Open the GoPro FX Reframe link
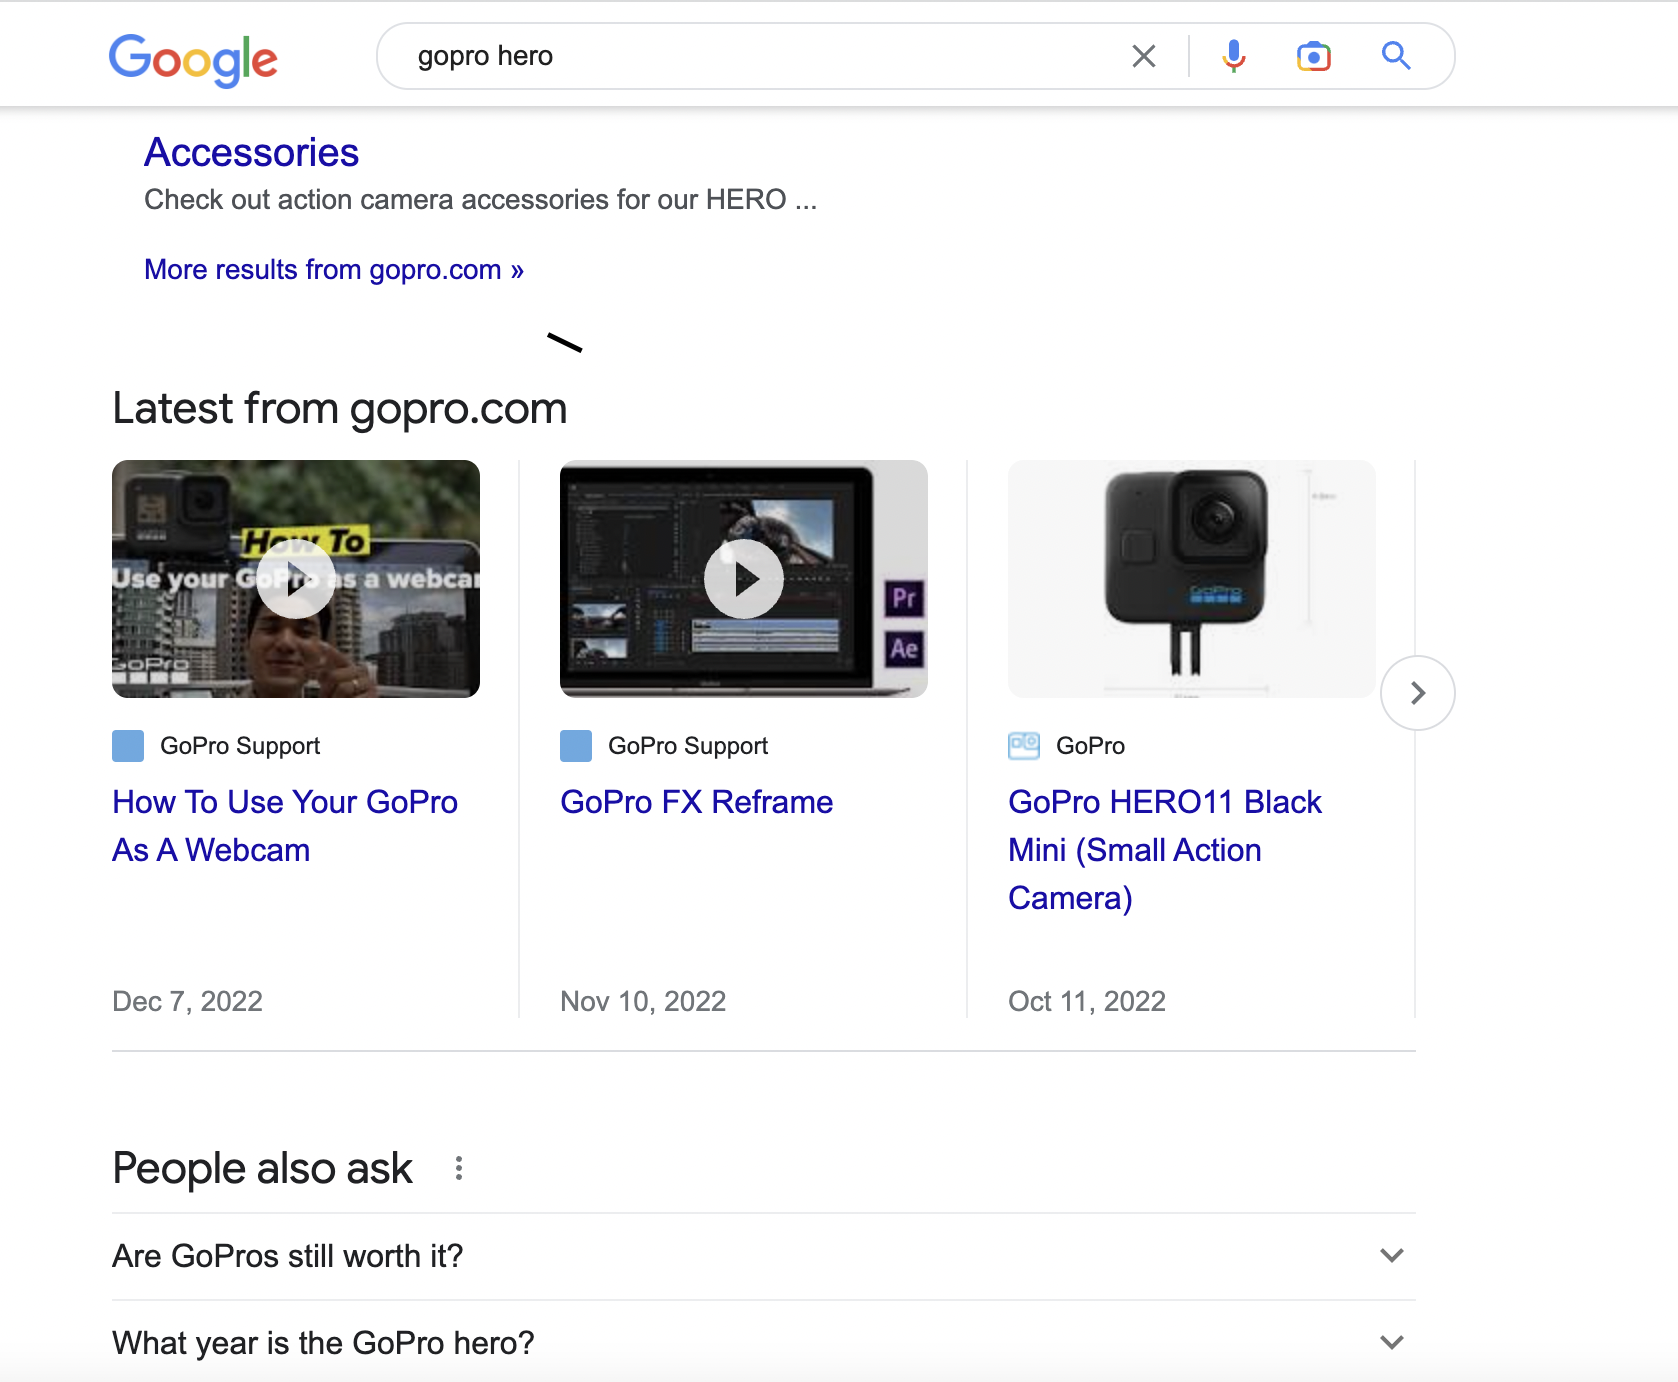 click(696, 802)
